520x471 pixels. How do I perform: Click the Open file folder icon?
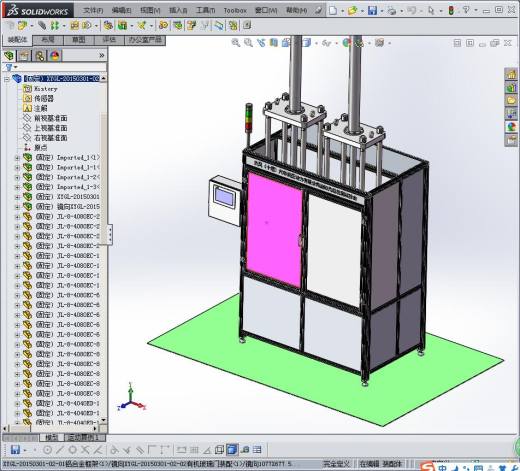(x=352, y=11)
